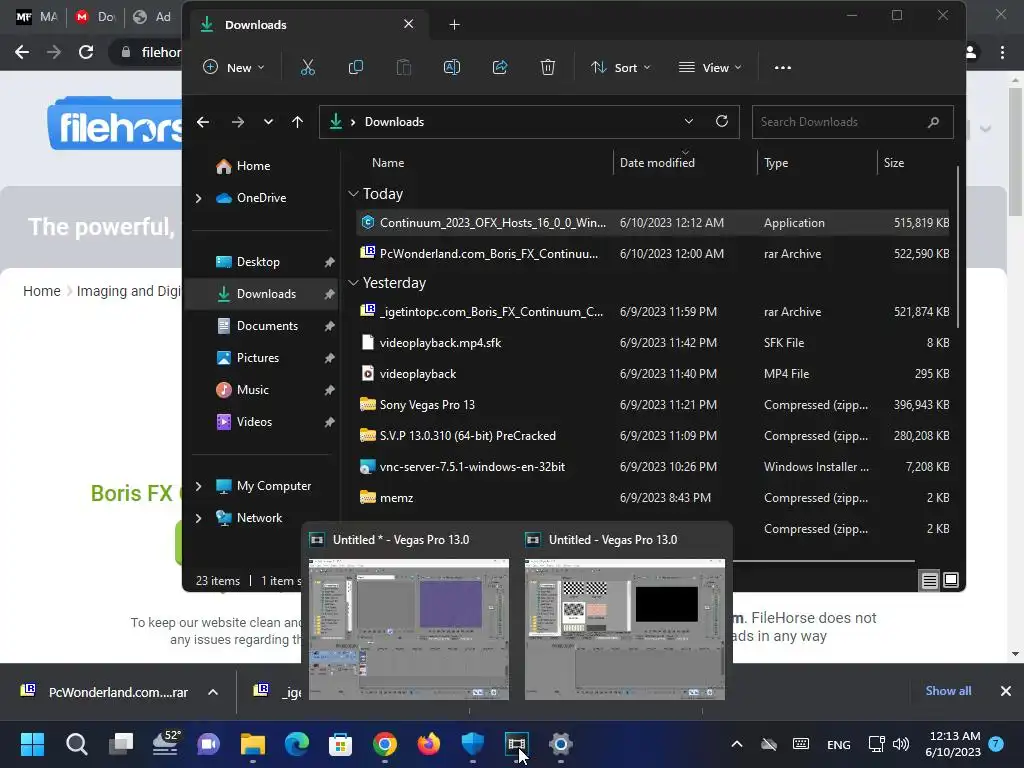Open the New item dropdown
Viewport: 1024px width, 768px height.
(x=234, y=67)
